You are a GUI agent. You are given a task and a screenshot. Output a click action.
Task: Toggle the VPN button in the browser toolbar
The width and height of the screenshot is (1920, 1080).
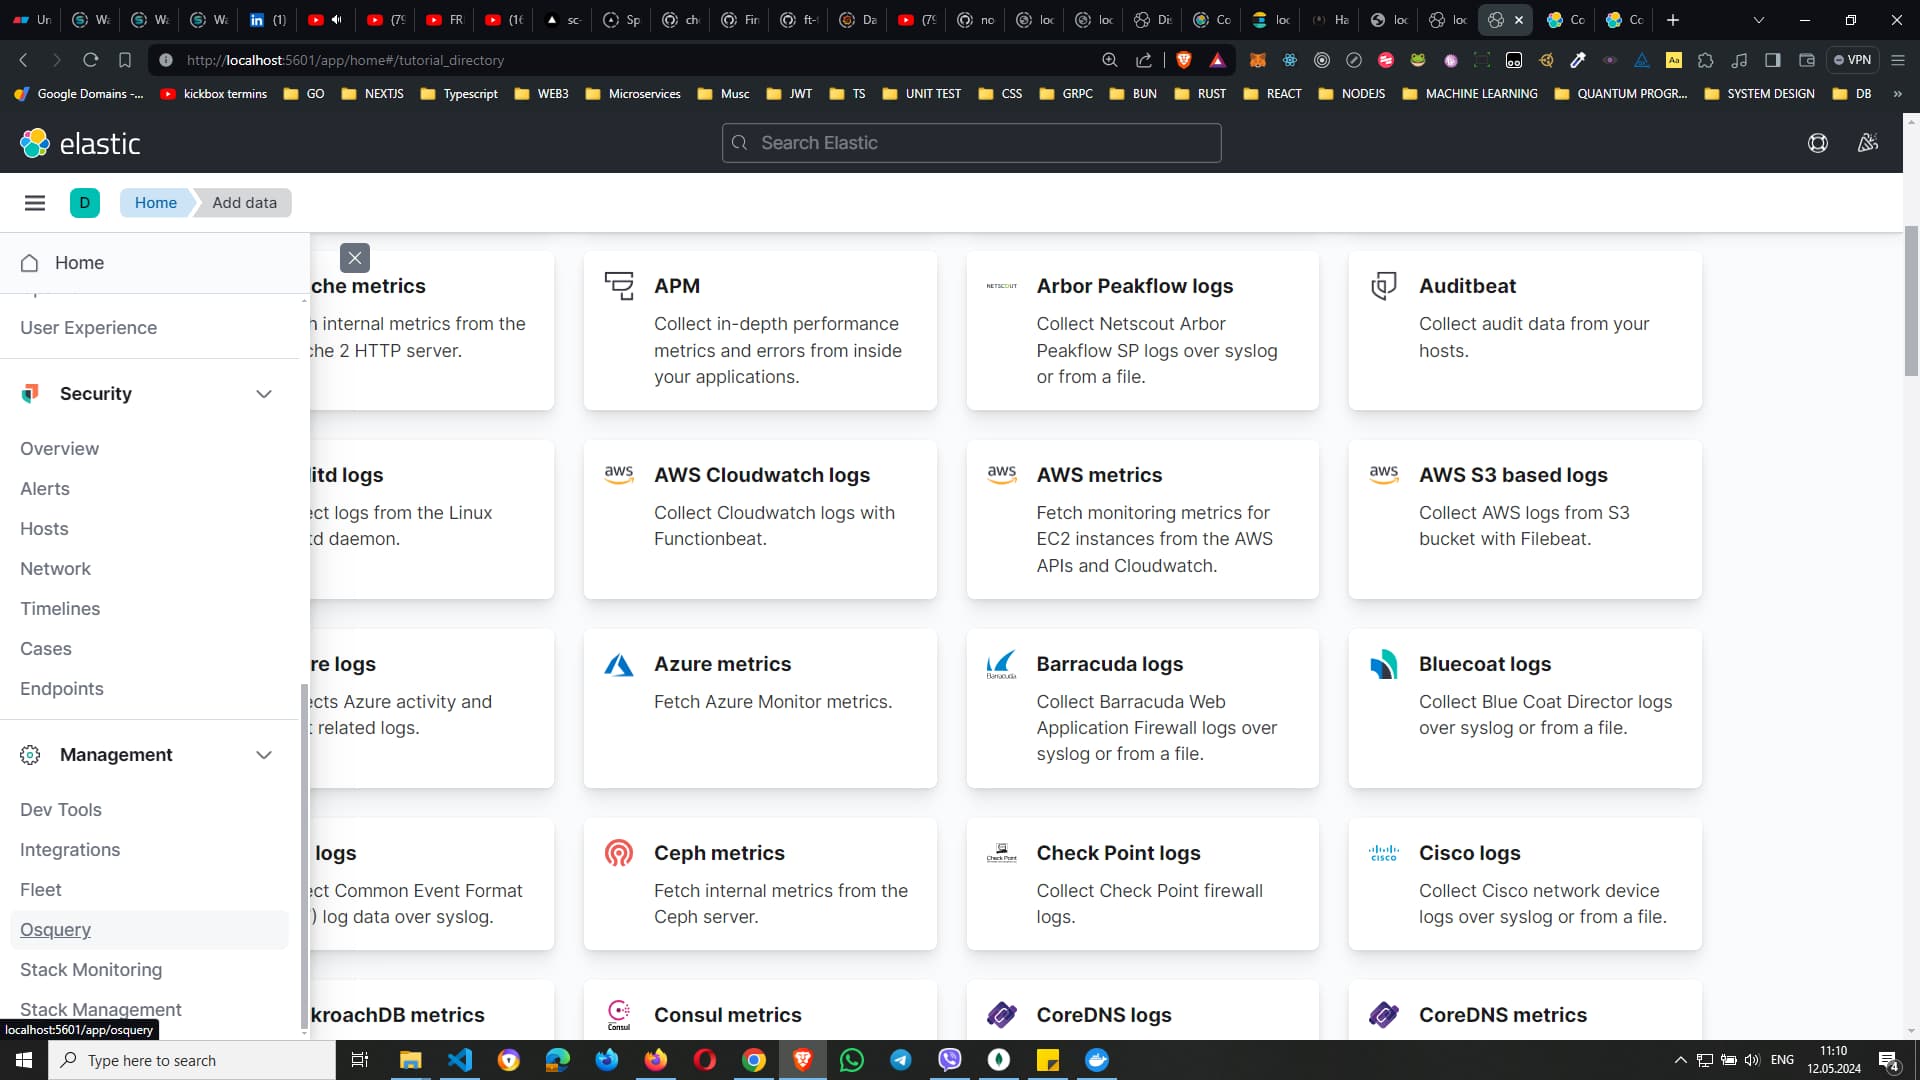tap(1853, 60)
